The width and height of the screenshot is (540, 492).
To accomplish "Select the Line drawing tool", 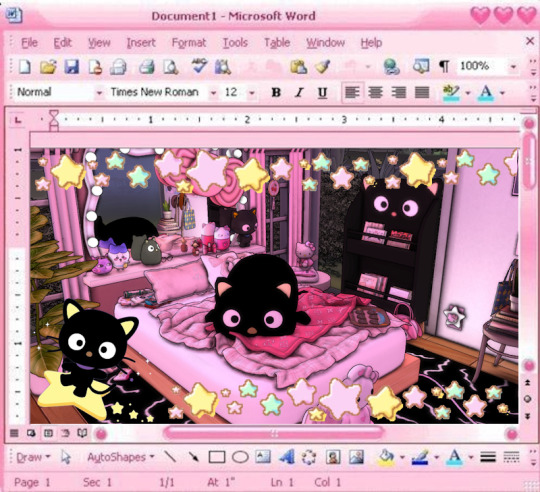I will [x=170, y=457].
